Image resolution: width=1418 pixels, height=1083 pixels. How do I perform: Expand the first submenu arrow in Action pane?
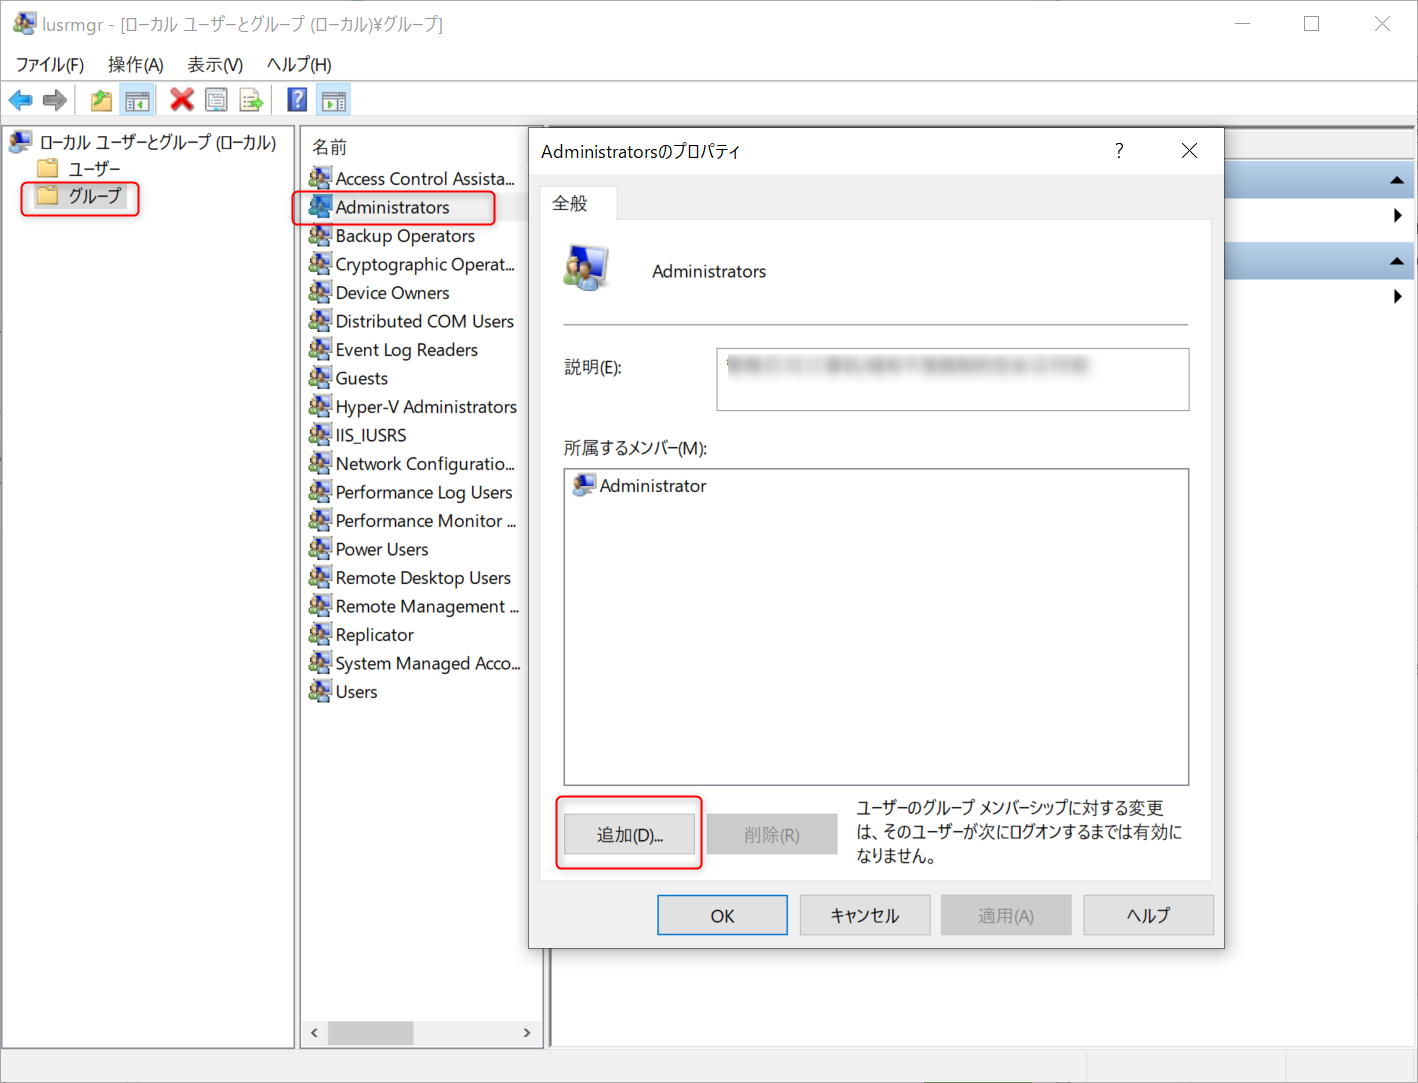click(1397, 216)
